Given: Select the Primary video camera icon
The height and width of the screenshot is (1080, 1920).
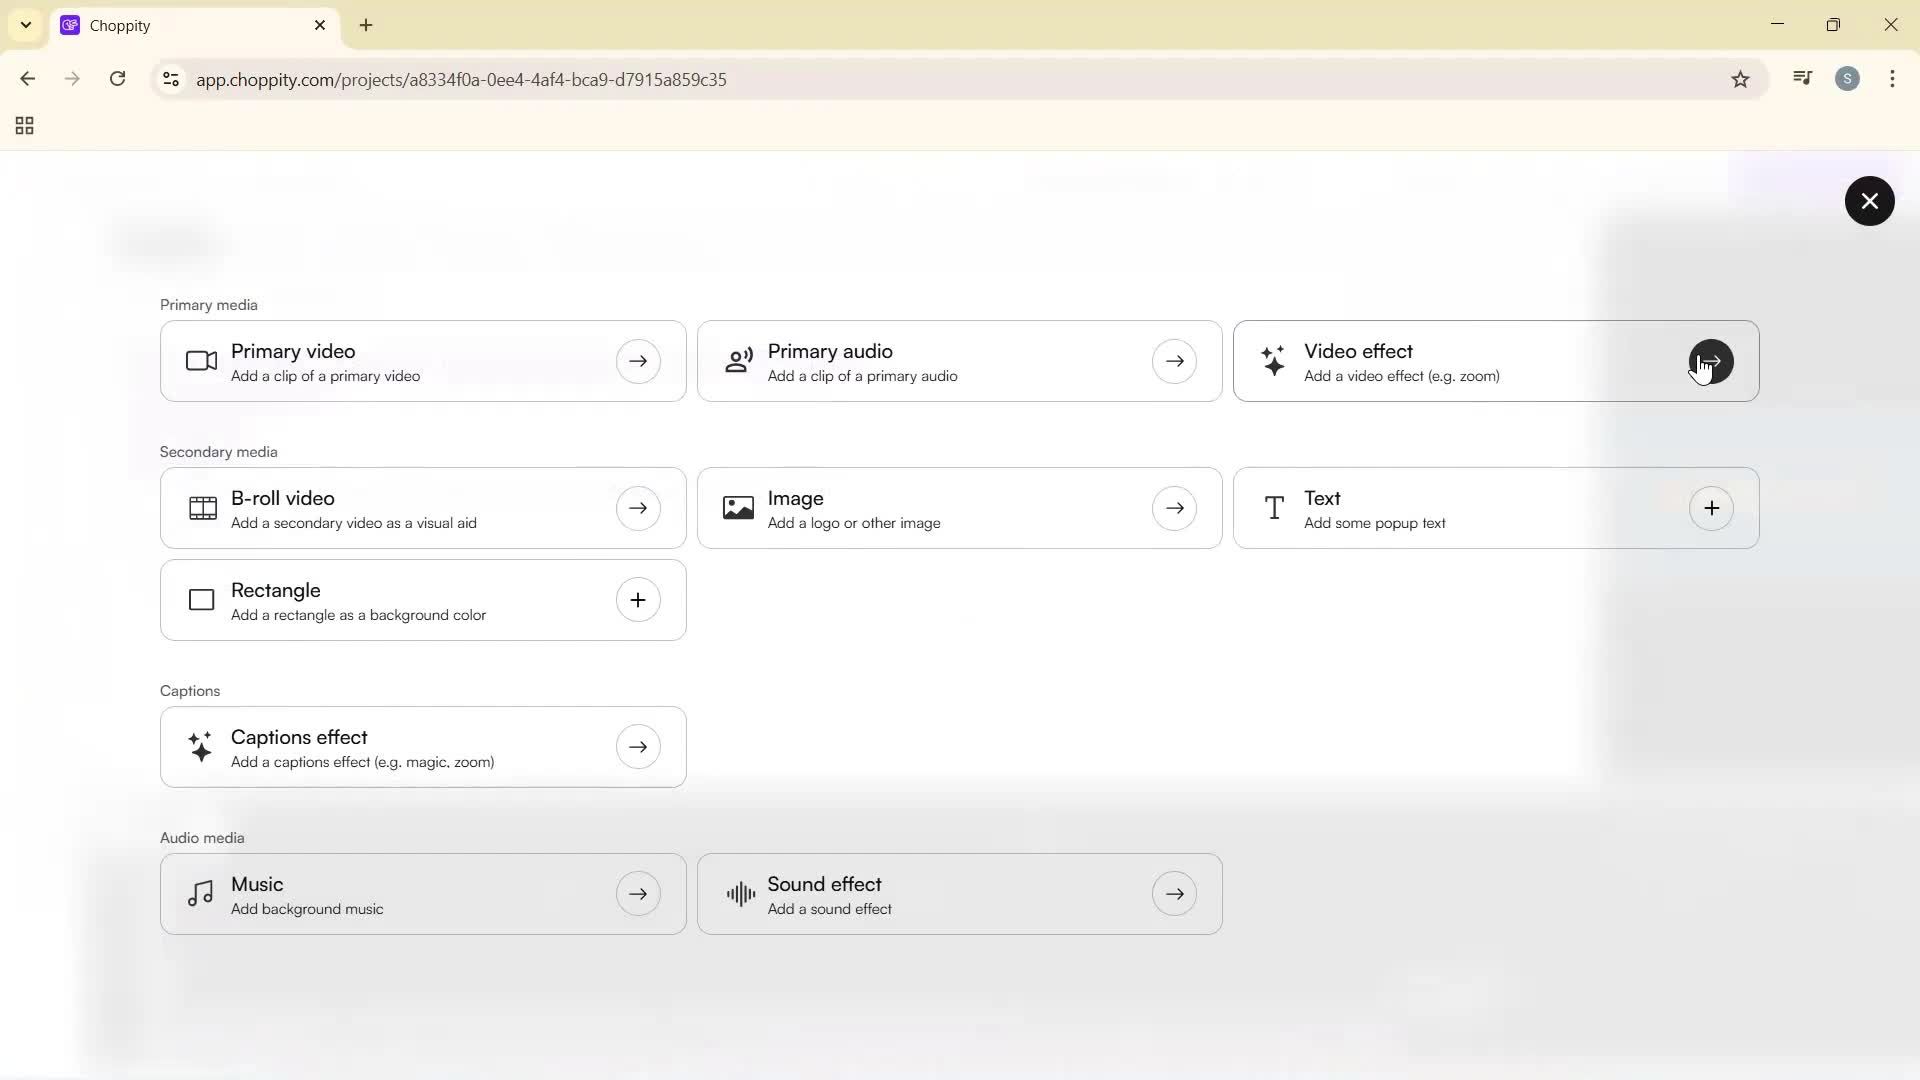Looking at the screenshot, I should coord(200,361).
